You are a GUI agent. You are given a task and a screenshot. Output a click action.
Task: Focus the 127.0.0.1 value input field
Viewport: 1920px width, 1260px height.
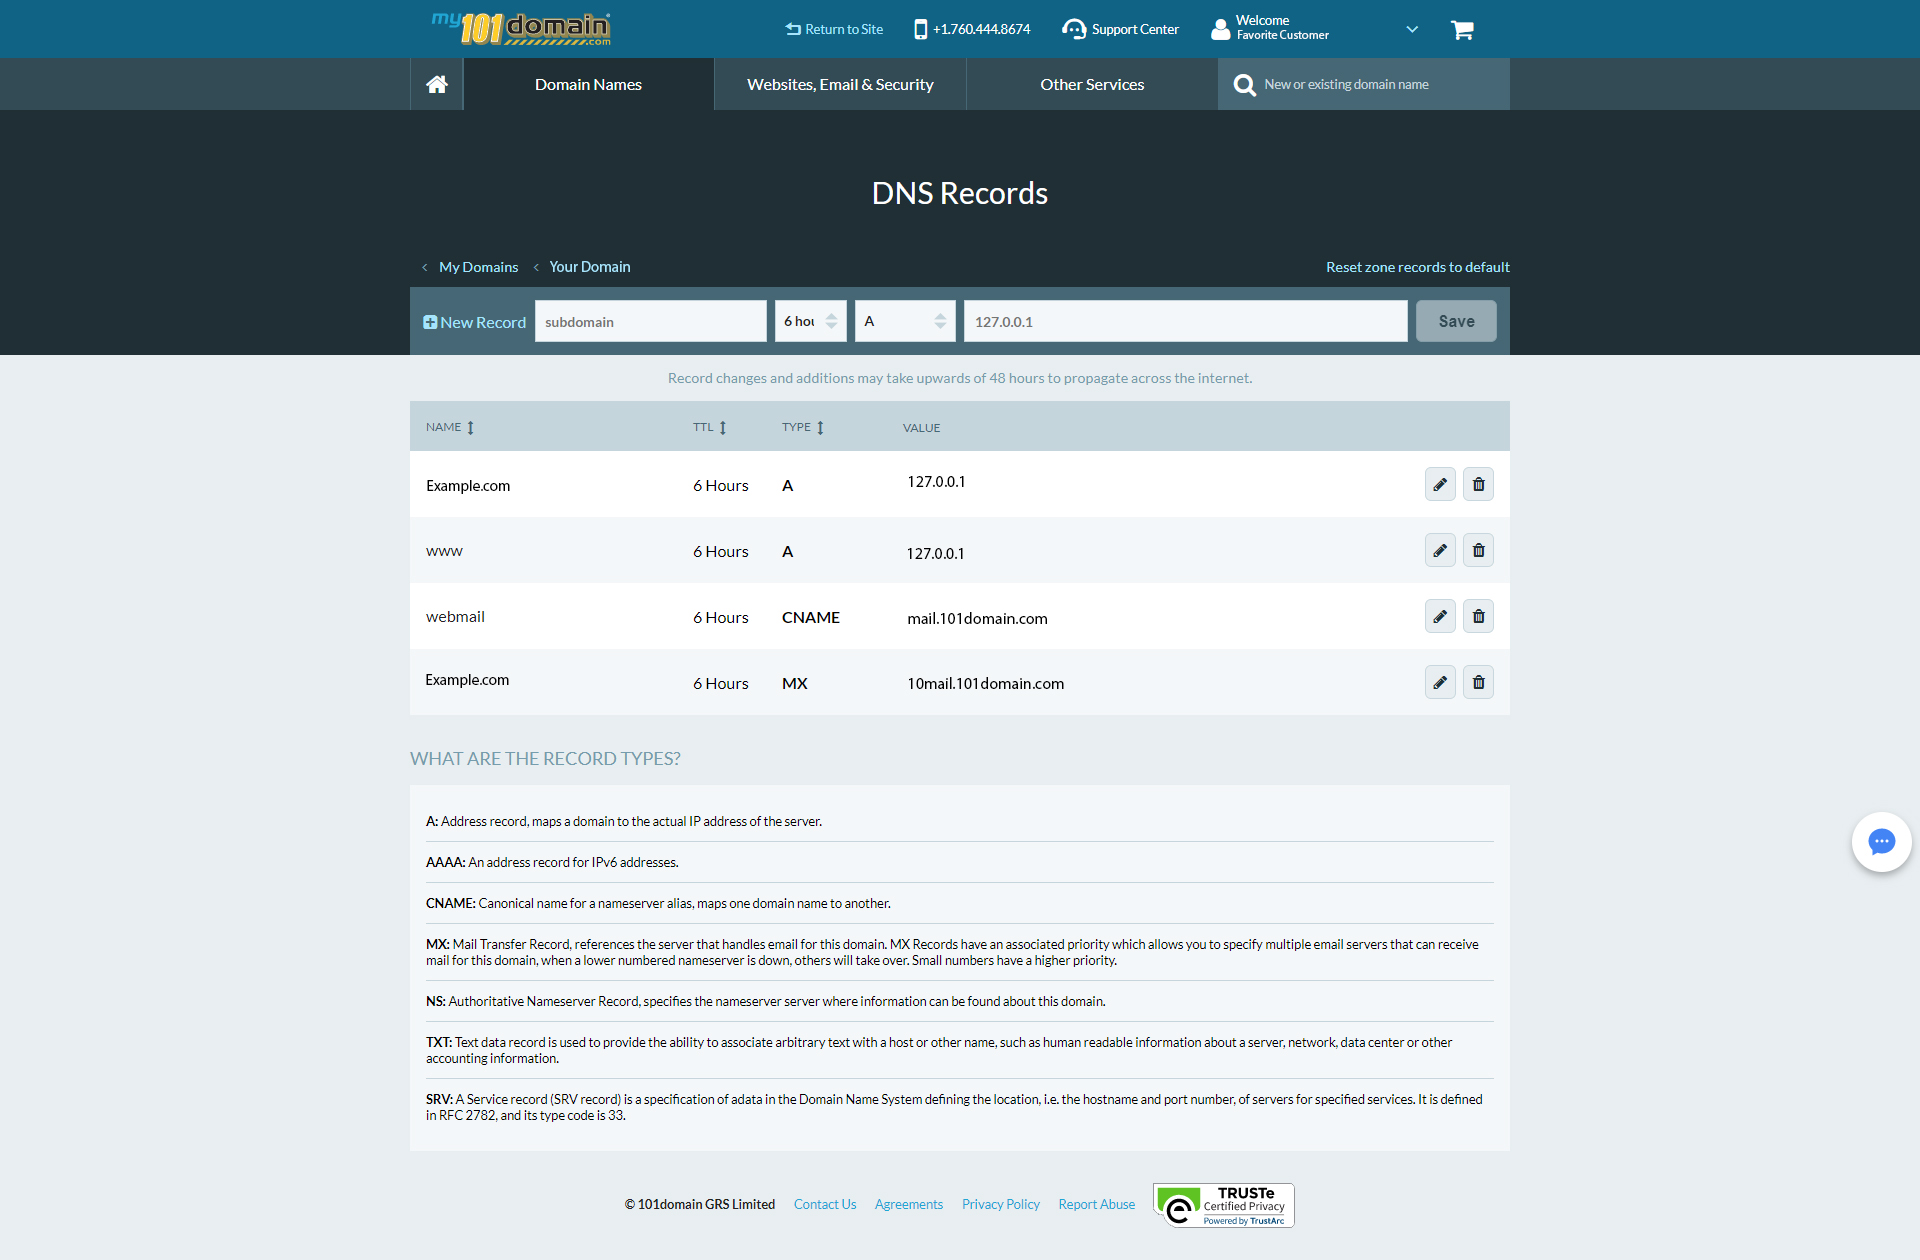click(x=1186, y=321)
